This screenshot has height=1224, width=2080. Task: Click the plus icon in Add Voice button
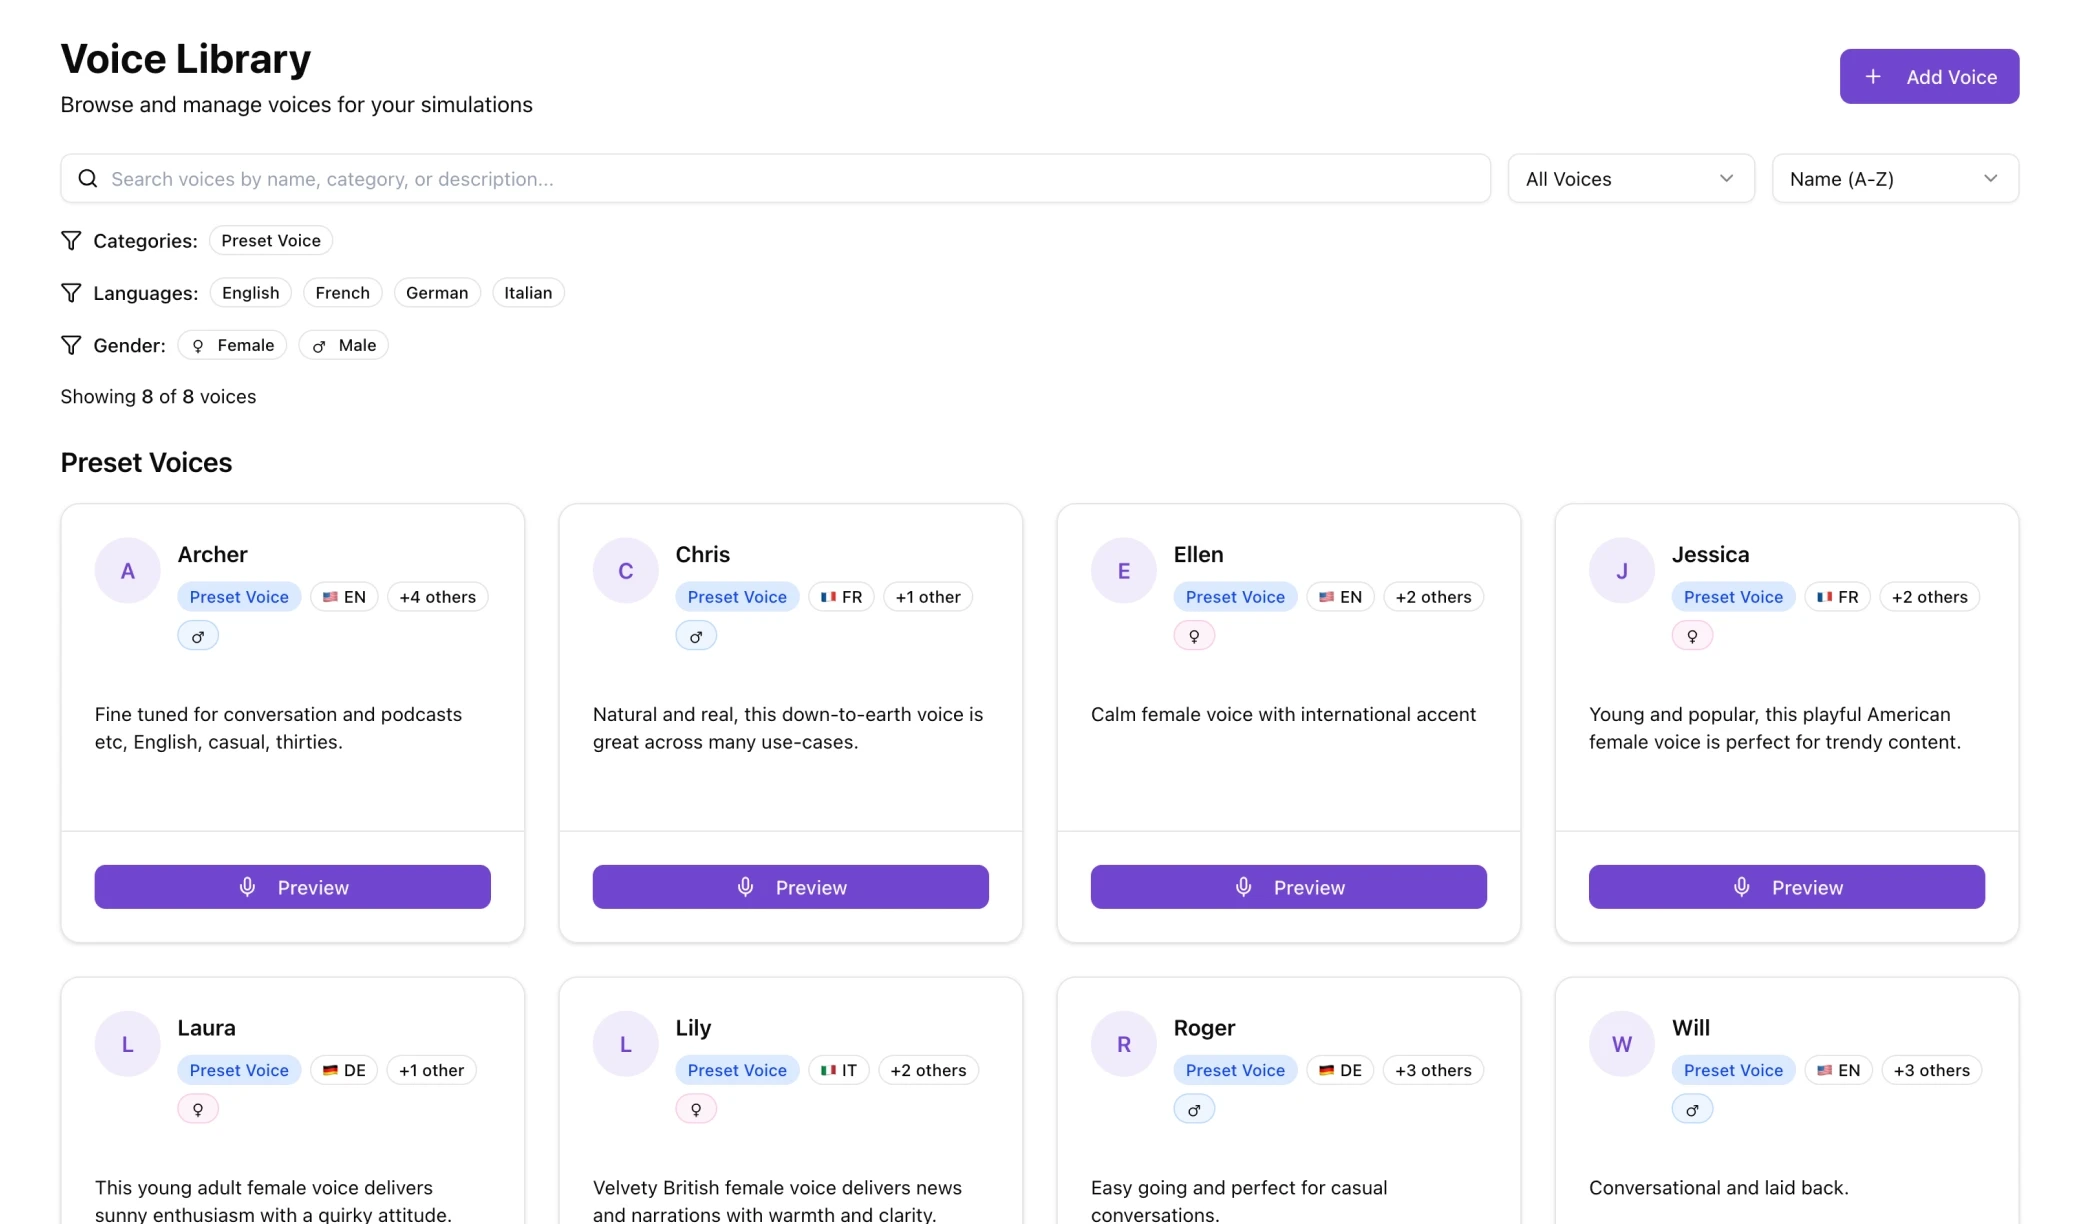tap(1873, 77)
